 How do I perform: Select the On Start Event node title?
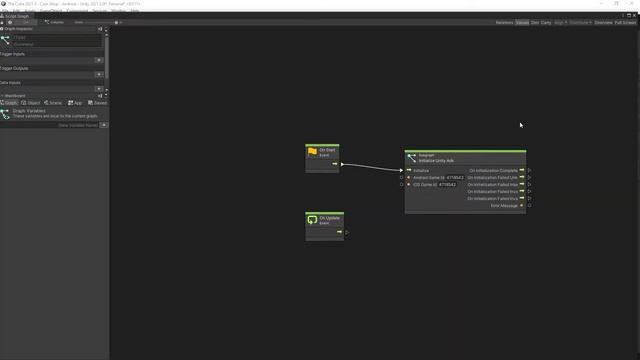tap(327, 150)
